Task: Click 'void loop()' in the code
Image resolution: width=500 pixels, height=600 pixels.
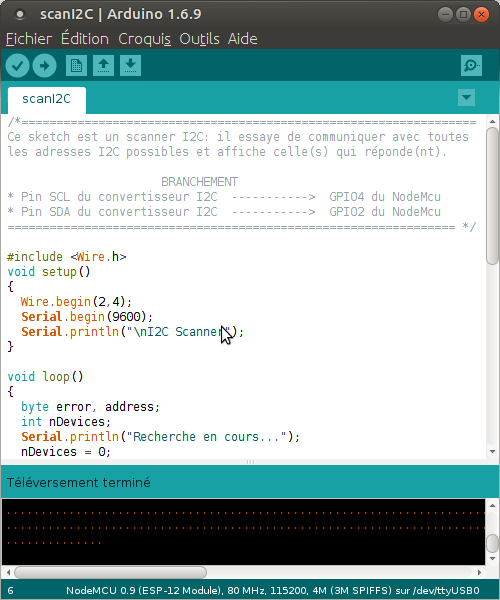Action: [x=45, y=377]
